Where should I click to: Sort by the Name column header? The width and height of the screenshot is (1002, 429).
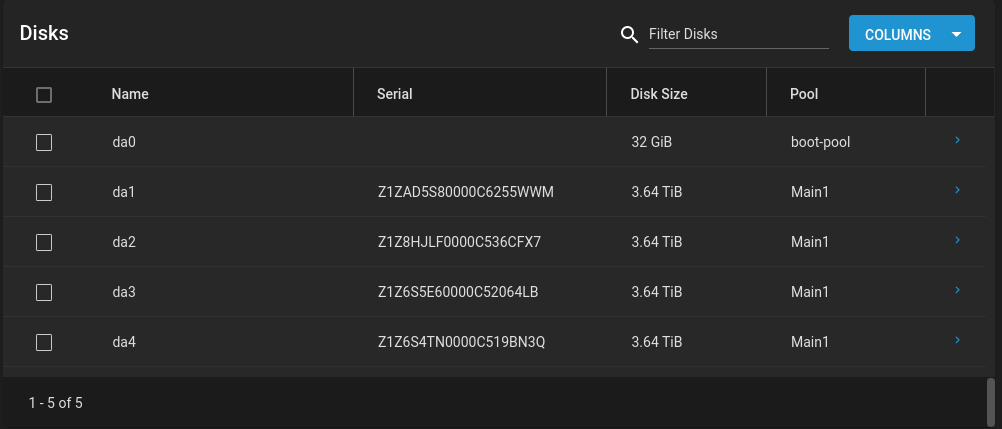130,94
